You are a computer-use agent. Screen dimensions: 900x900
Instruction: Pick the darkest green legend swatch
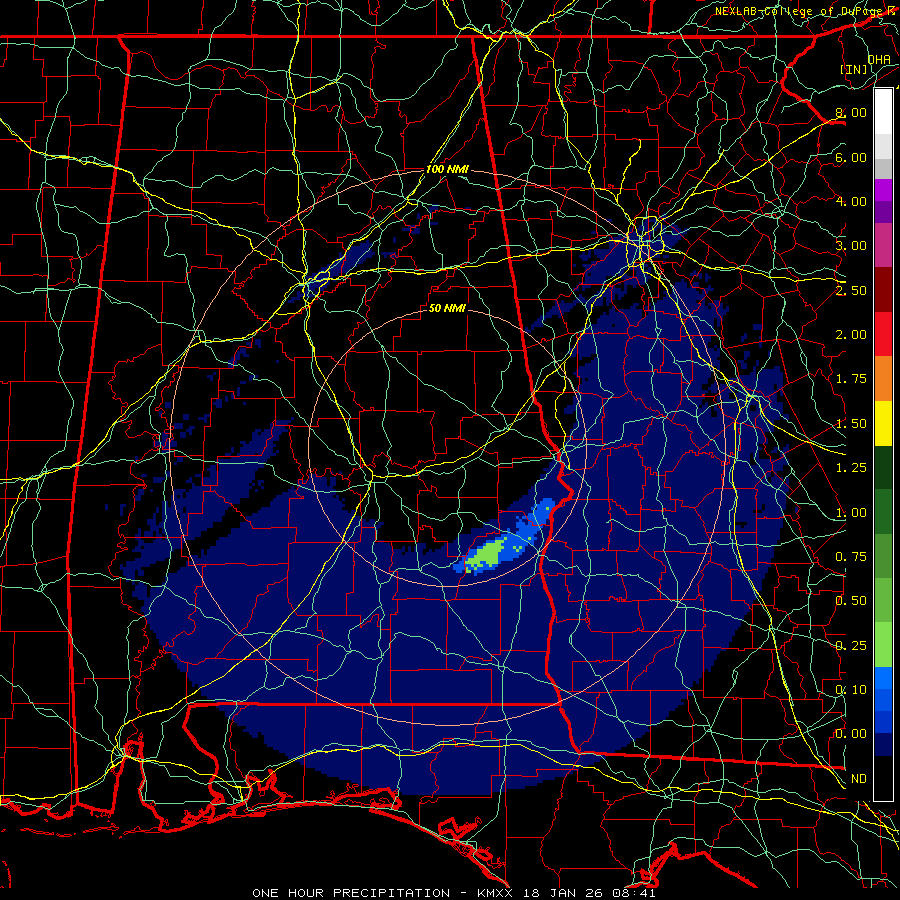(883, 467)
